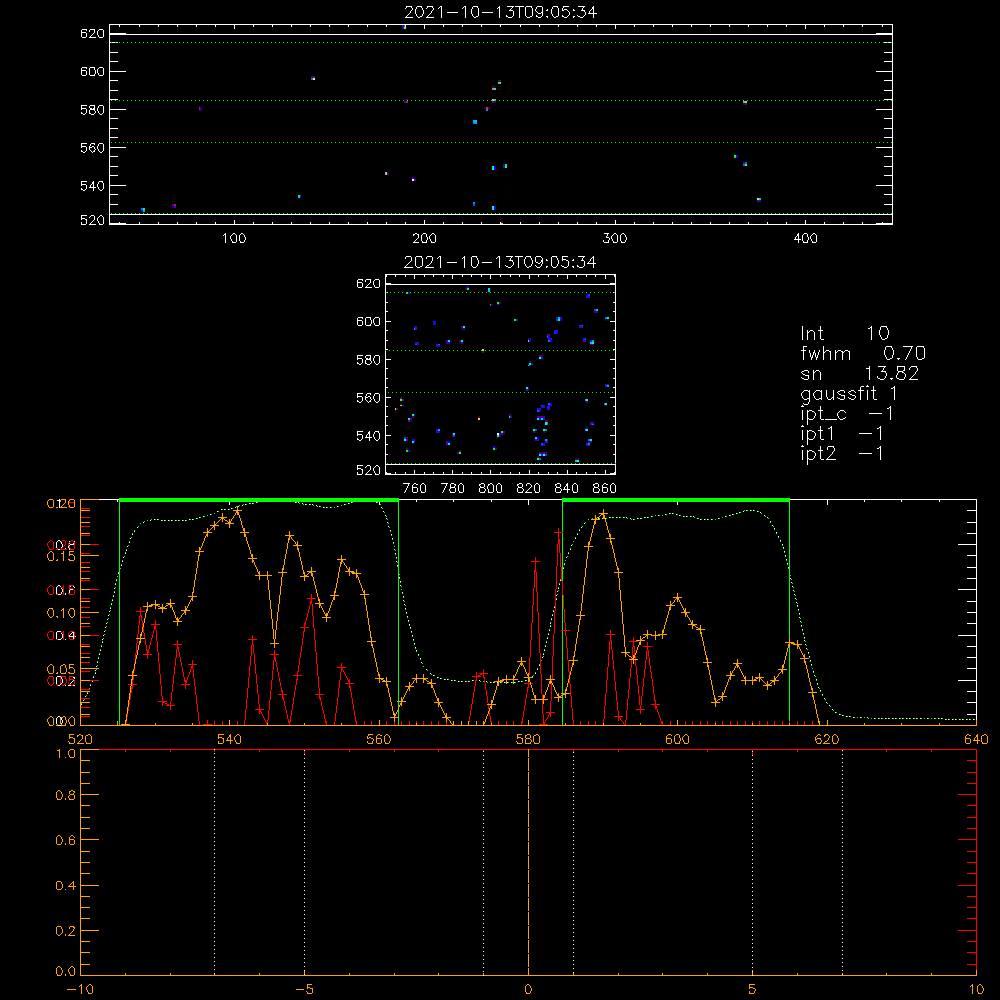Click x-axis label 540 on the profile plot
Image resolution: width=1000 pixels, height=1000 pixels.
[230, 739]
